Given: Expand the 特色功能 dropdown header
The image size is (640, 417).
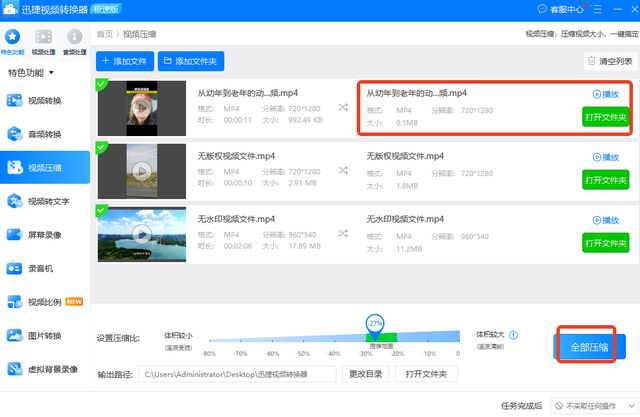Looking at the screenshot, I should pos(31,73).
